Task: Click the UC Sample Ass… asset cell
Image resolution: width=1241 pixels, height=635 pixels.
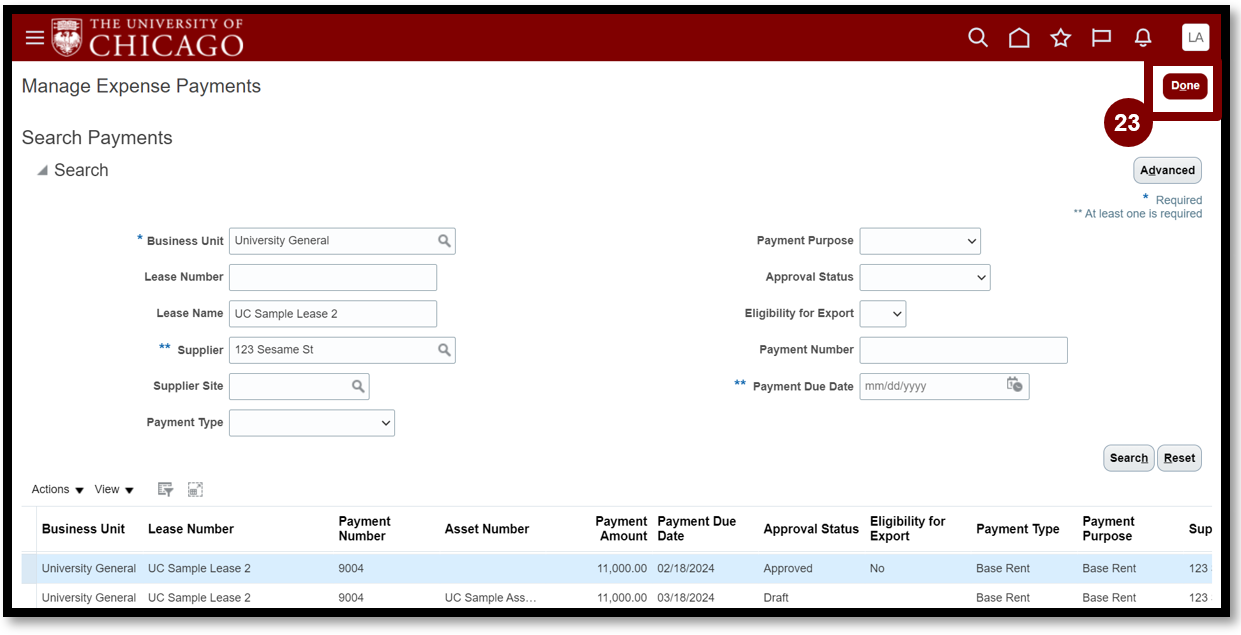Action: [491, 598]
